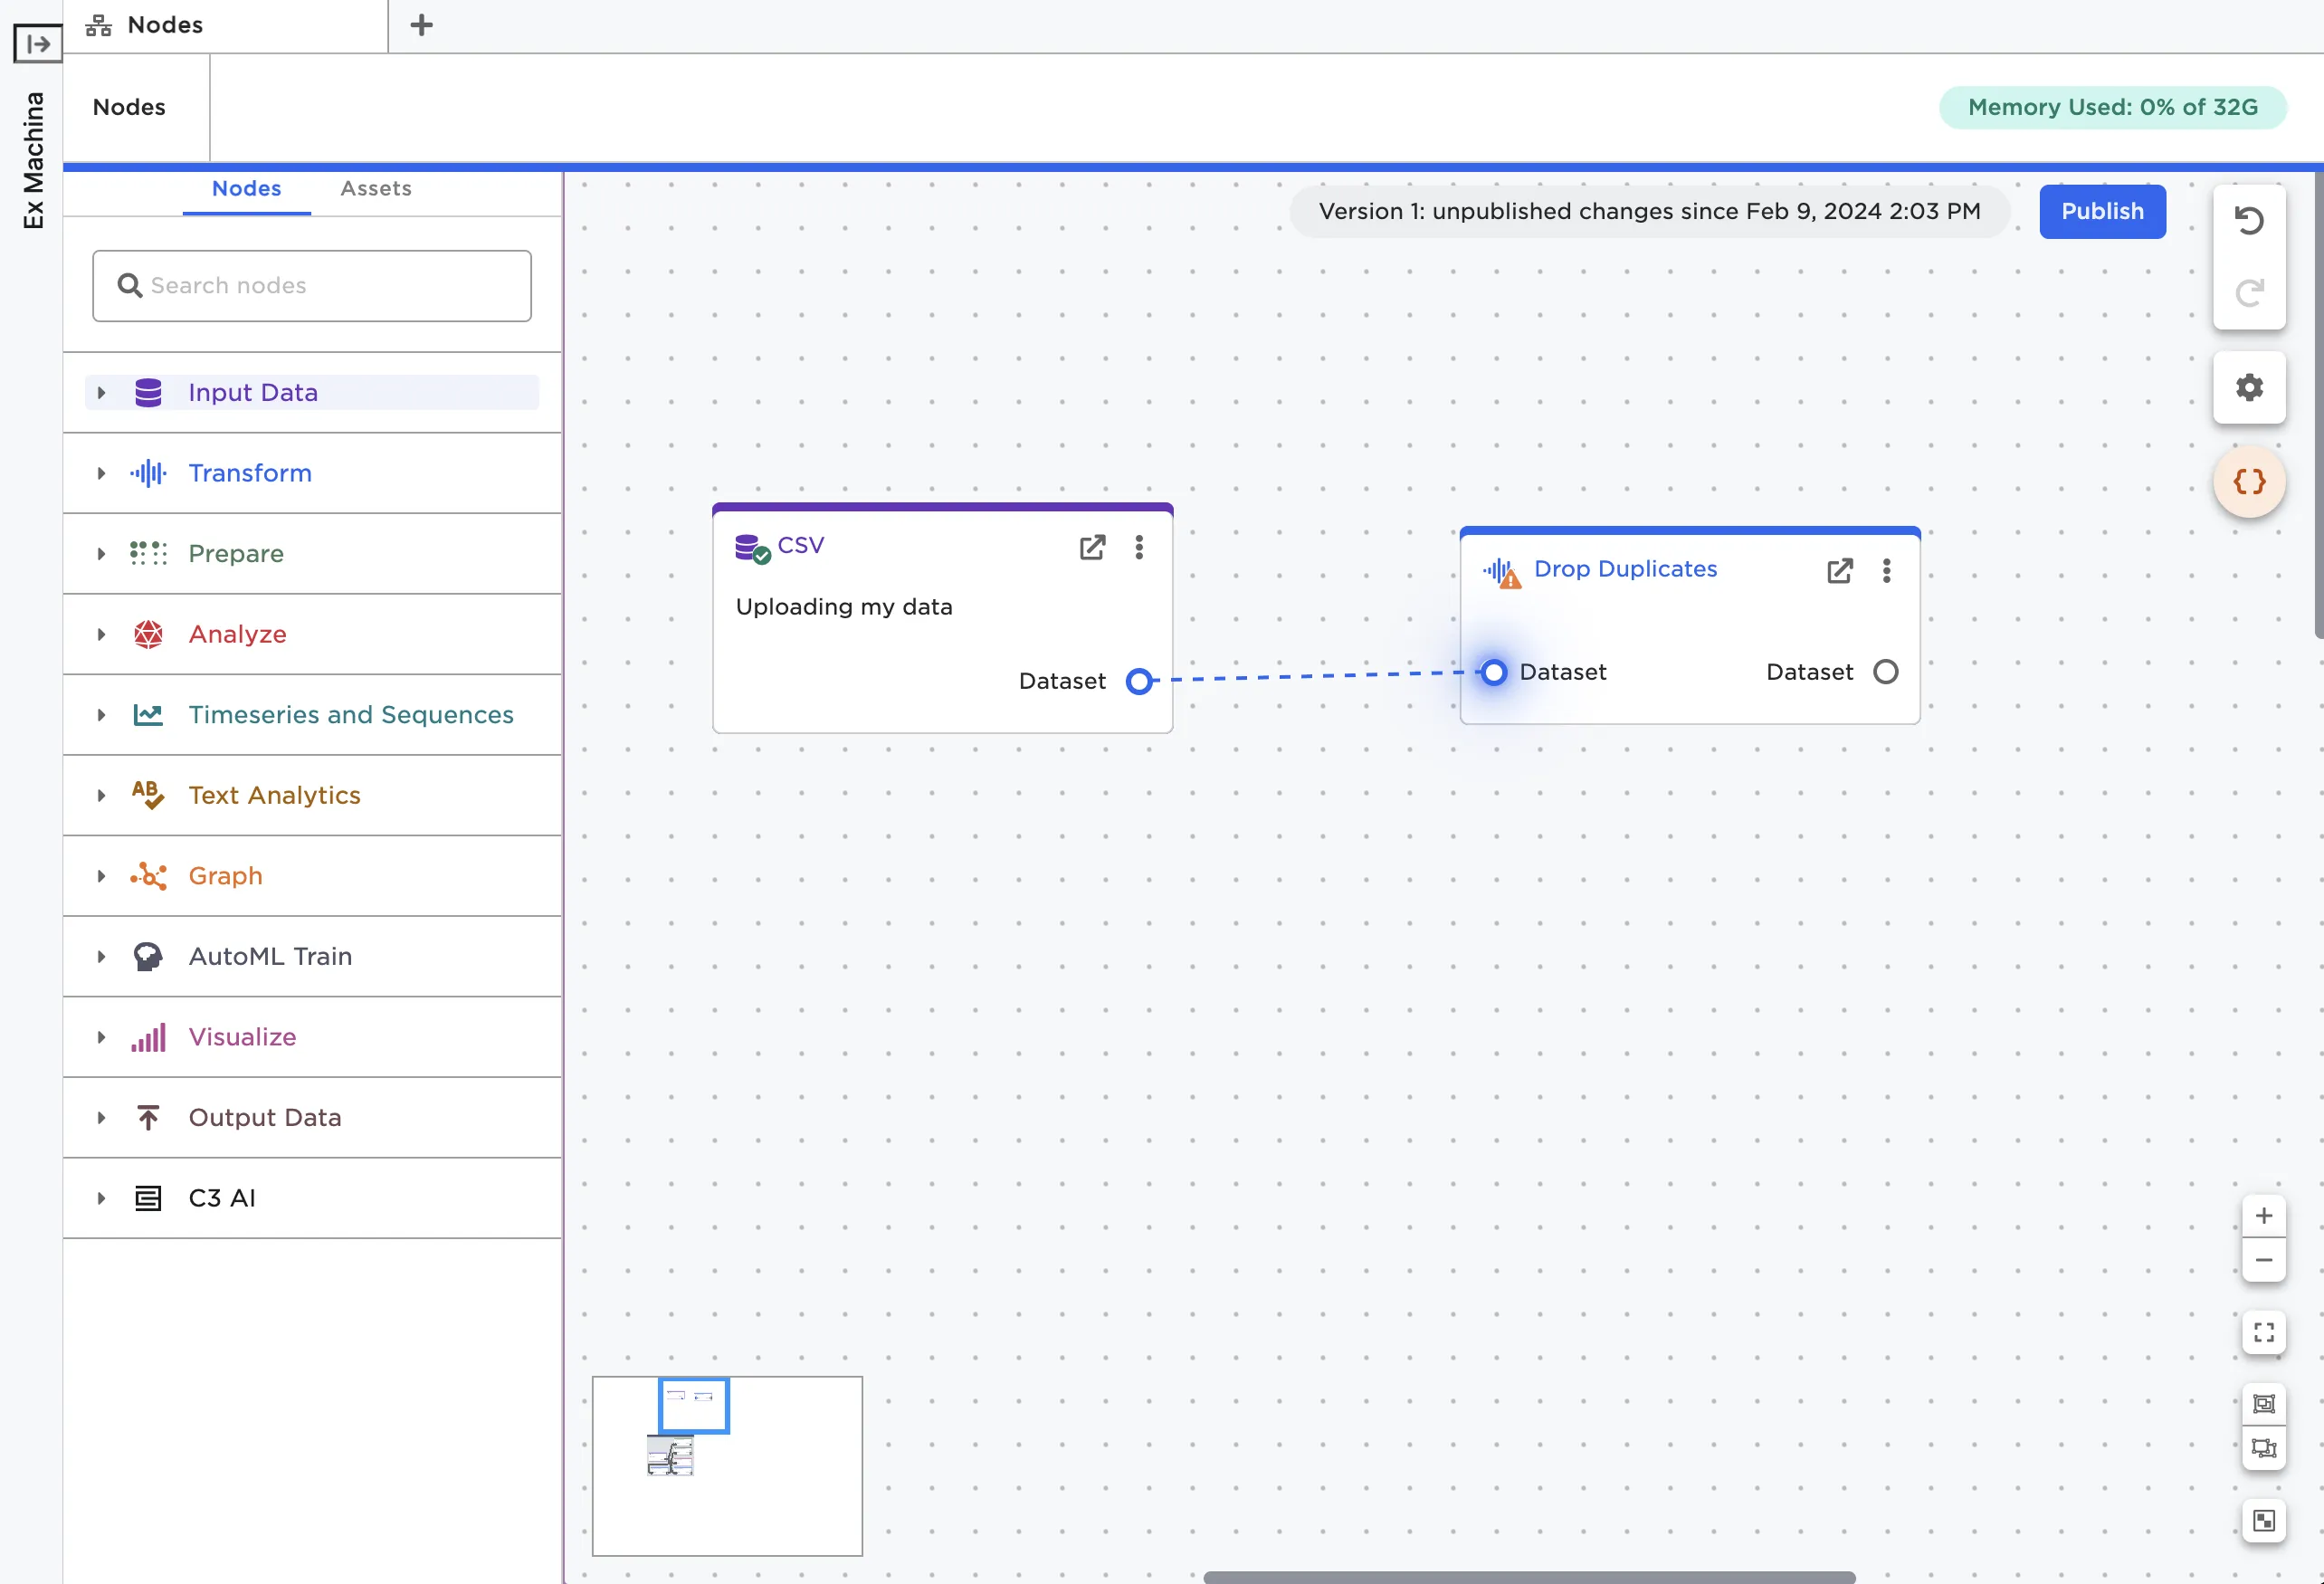Screen dimensions: 2324x1584
Task: Toggle the minimap visibility icon
Action: pyautogui.click(x=2263, y=1521)
